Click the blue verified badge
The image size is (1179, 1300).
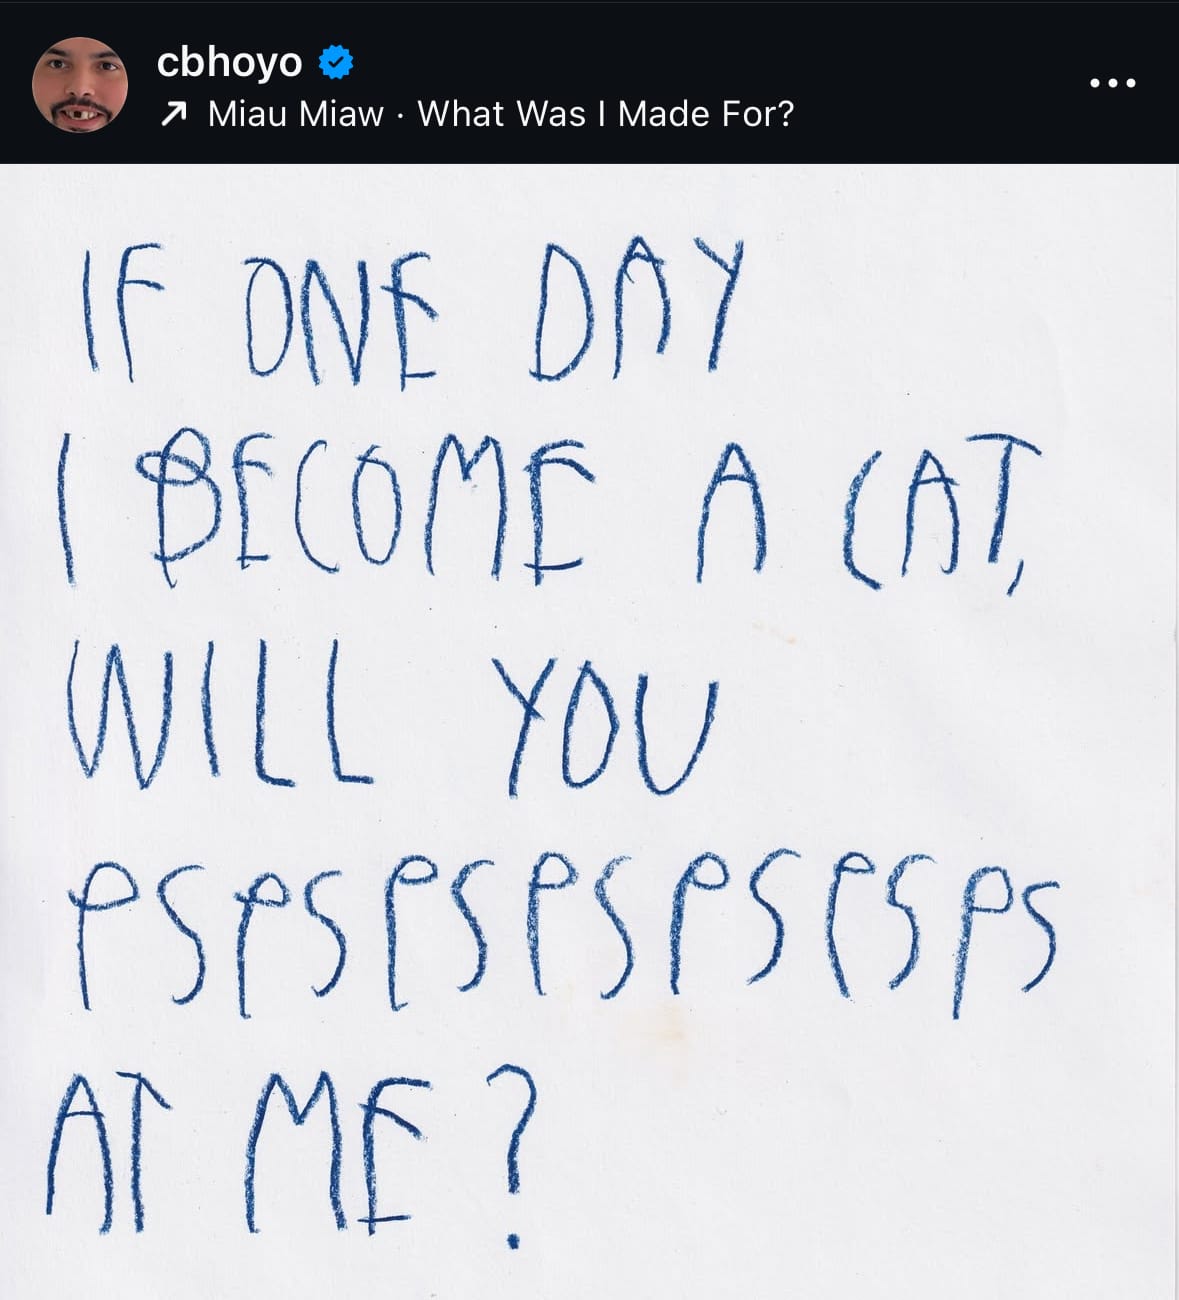pyautogui.click(x=336, y=63)
